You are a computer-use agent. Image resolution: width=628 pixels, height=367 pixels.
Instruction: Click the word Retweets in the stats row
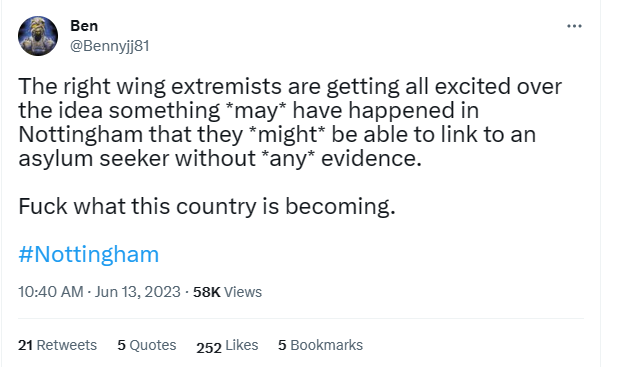pos(66,345)
